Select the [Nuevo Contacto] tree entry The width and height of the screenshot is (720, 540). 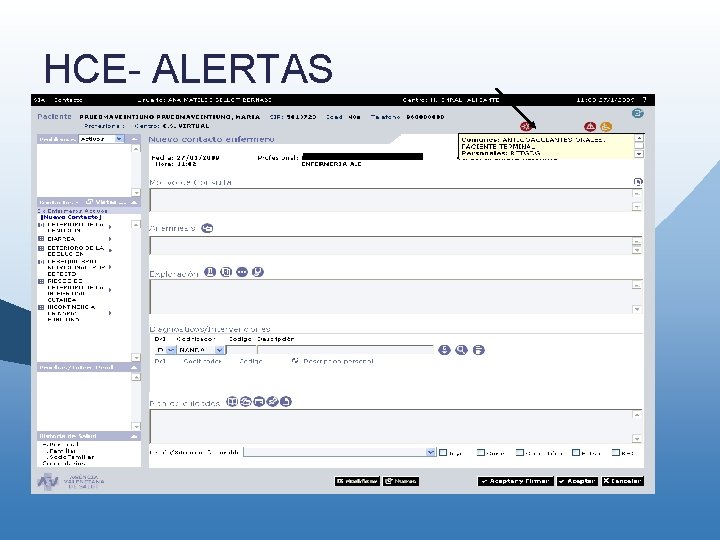coord(71,217)
